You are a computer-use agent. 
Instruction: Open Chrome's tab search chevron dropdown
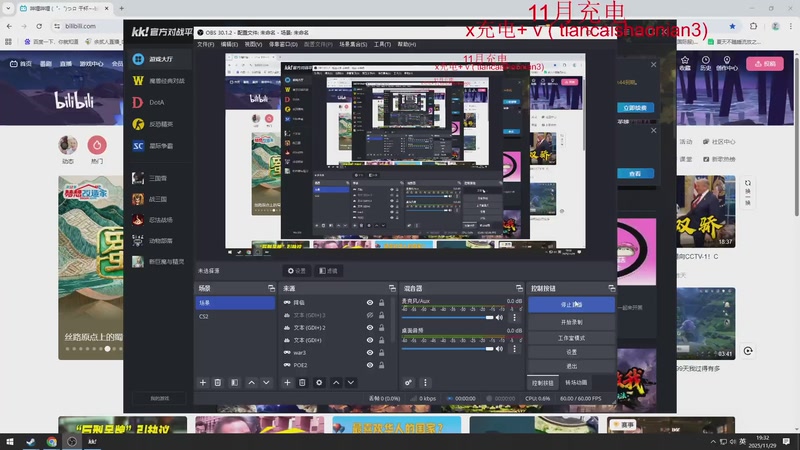(8, 8)
